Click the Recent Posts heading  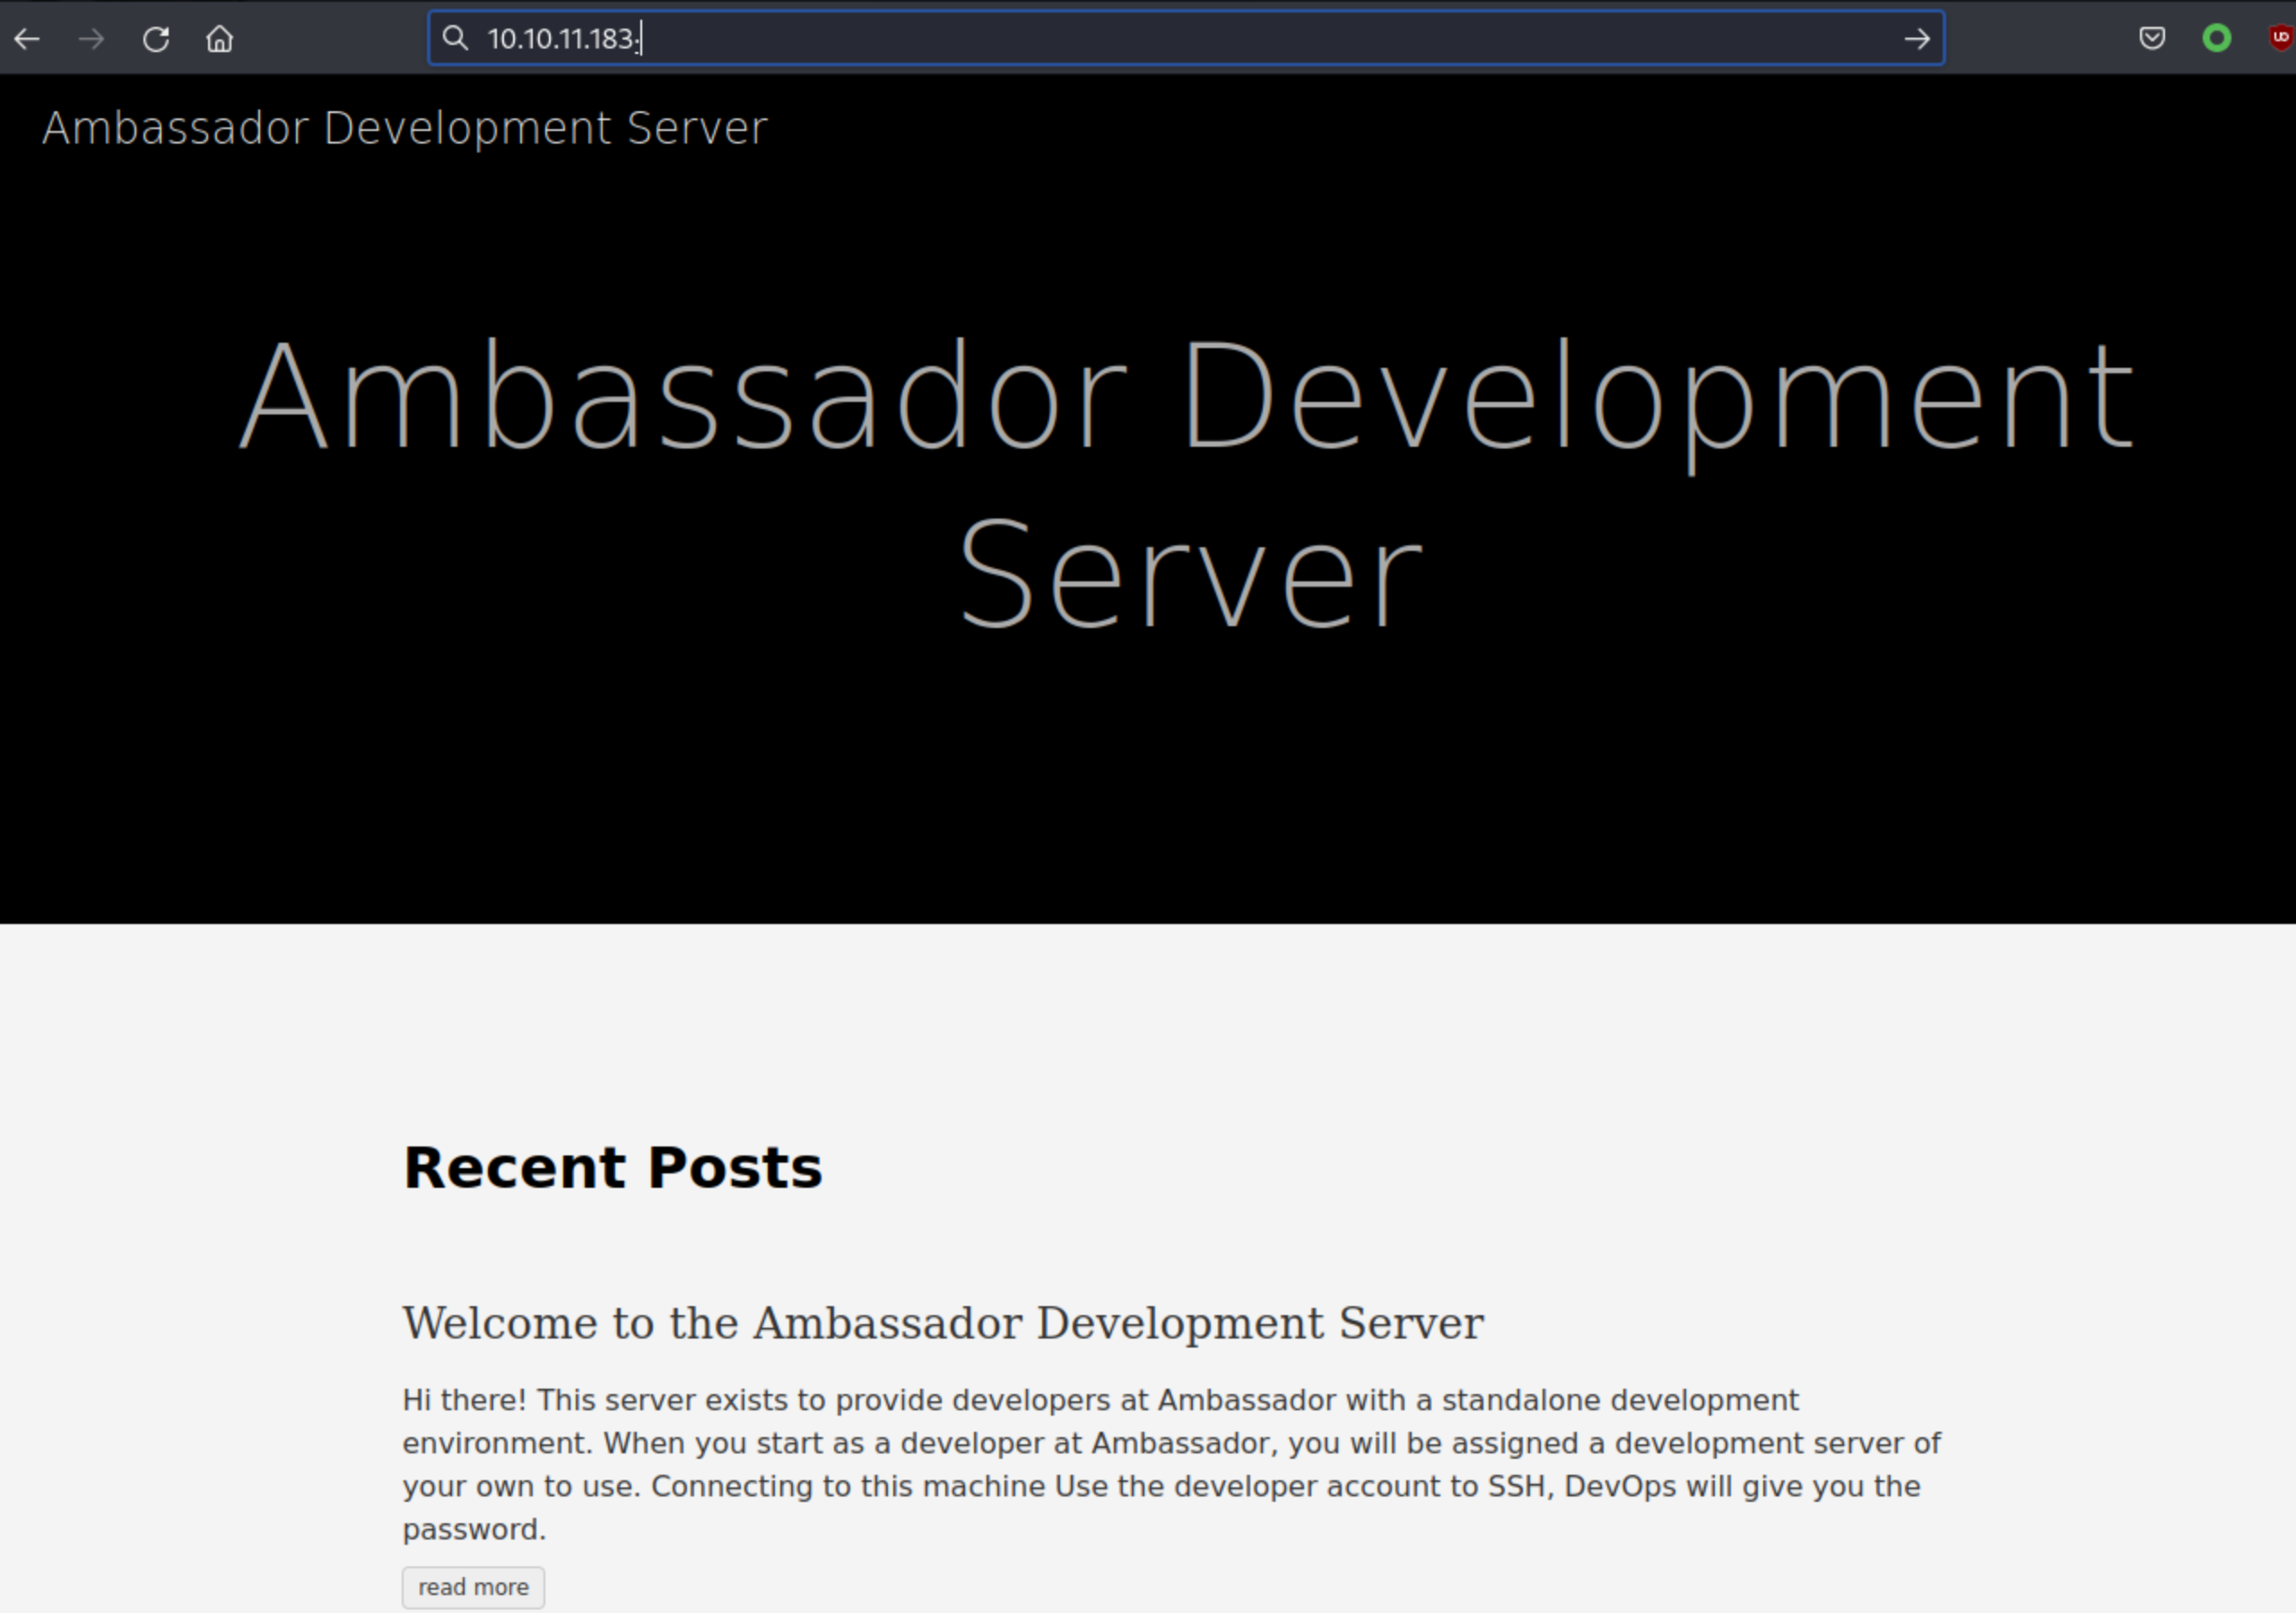(612, 1167)
